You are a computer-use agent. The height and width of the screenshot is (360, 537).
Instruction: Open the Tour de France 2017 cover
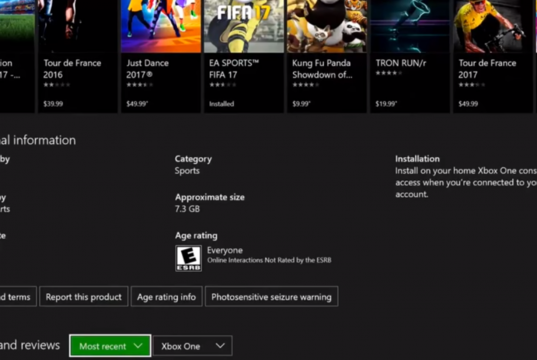click(x=493, y=26)
